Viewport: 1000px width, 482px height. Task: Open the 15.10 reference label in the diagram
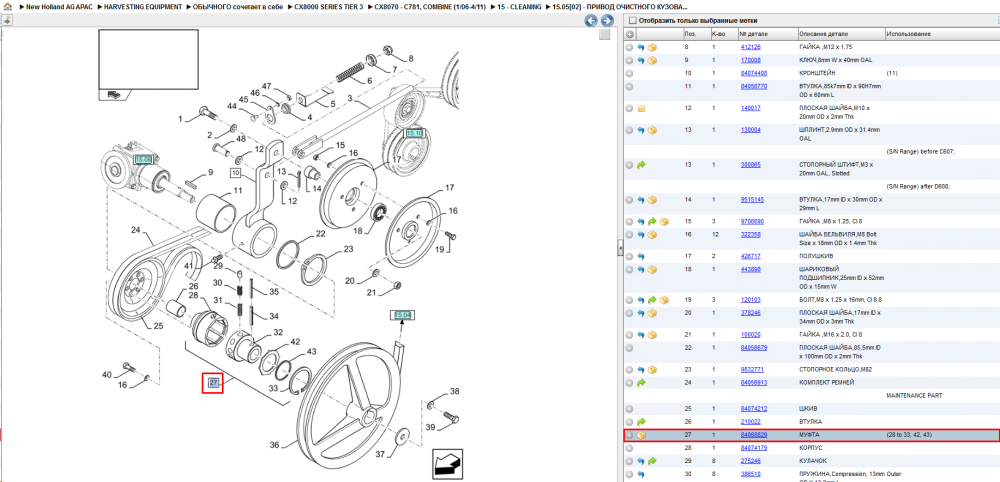coord(415,133)
